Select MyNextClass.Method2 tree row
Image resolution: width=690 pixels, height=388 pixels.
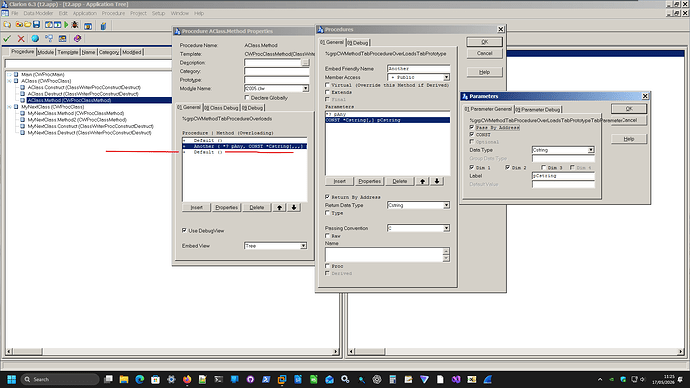pos(77,120)
